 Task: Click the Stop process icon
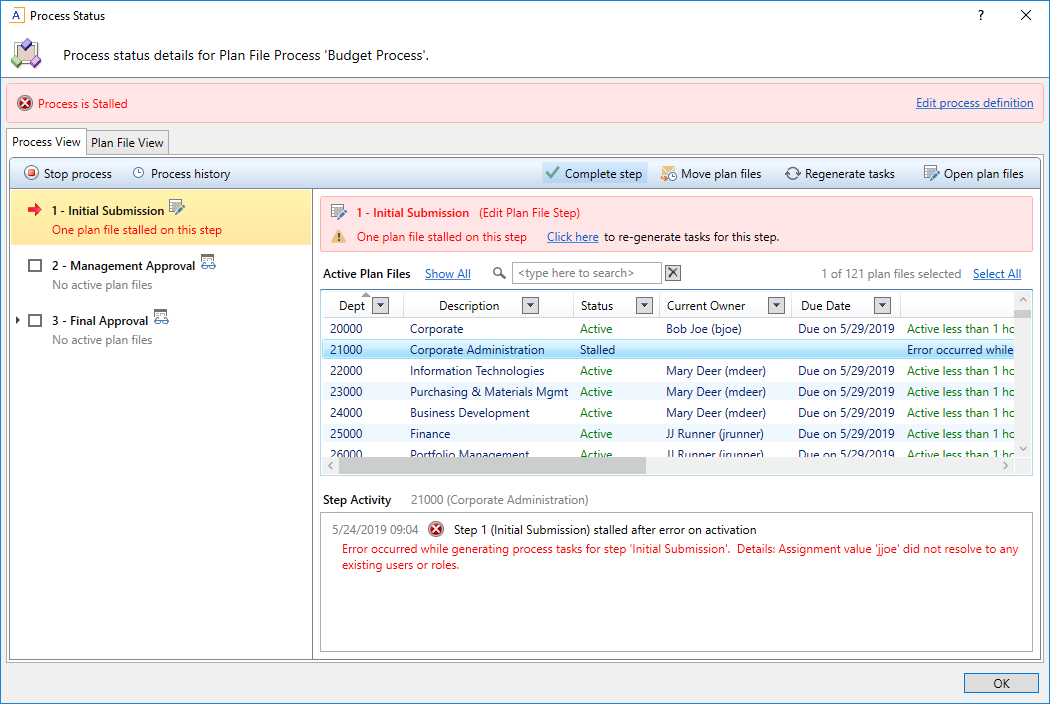[31, 174]
